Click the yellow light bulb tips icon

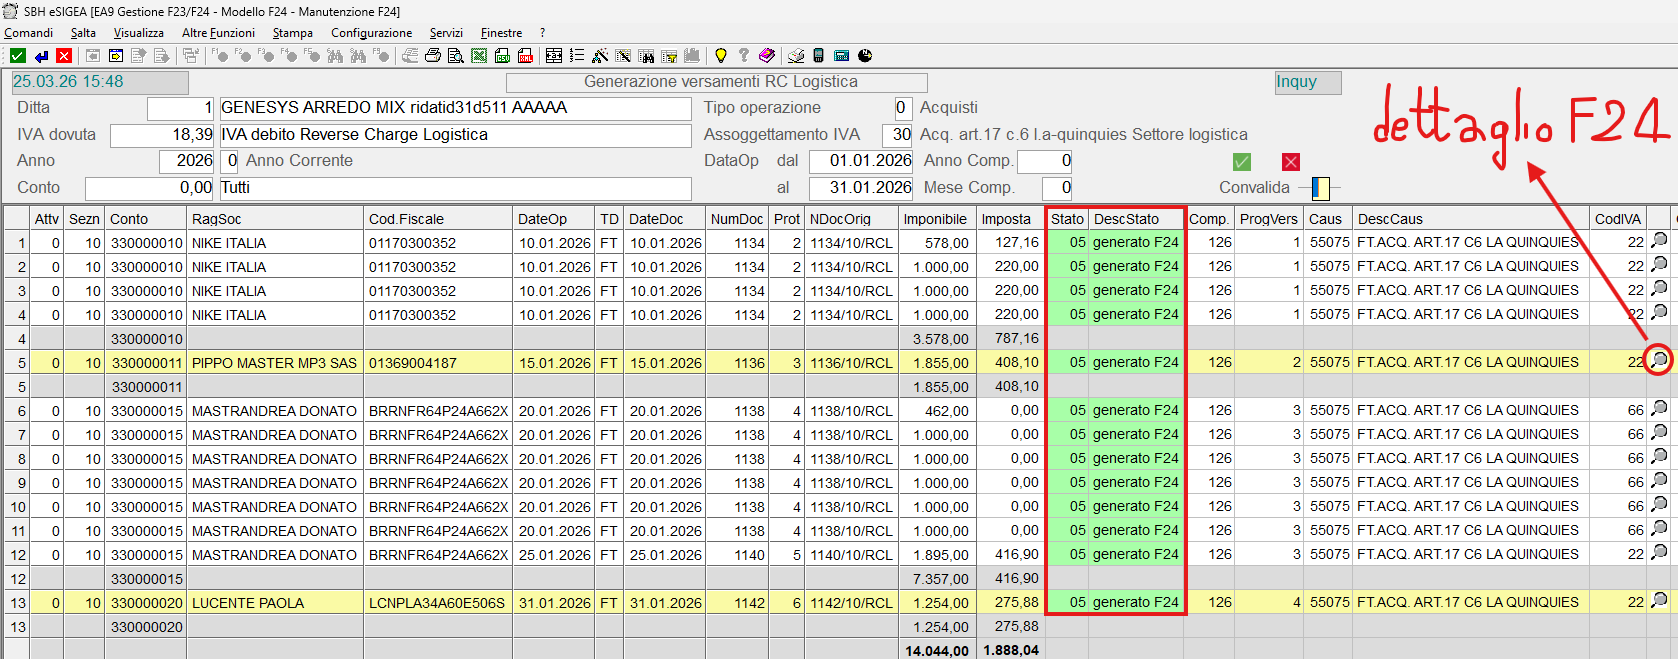720,56
